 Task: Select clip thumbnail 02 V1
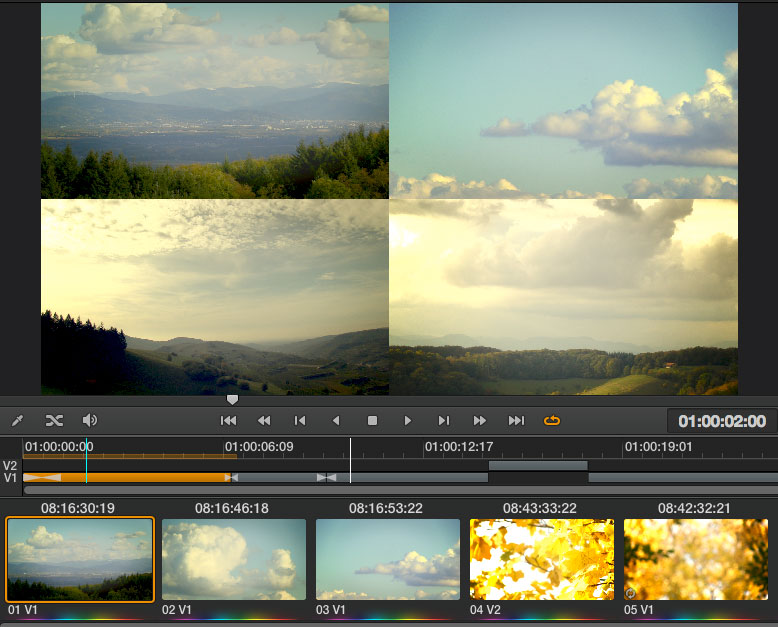pyautogui.click(x=234, y=559)
